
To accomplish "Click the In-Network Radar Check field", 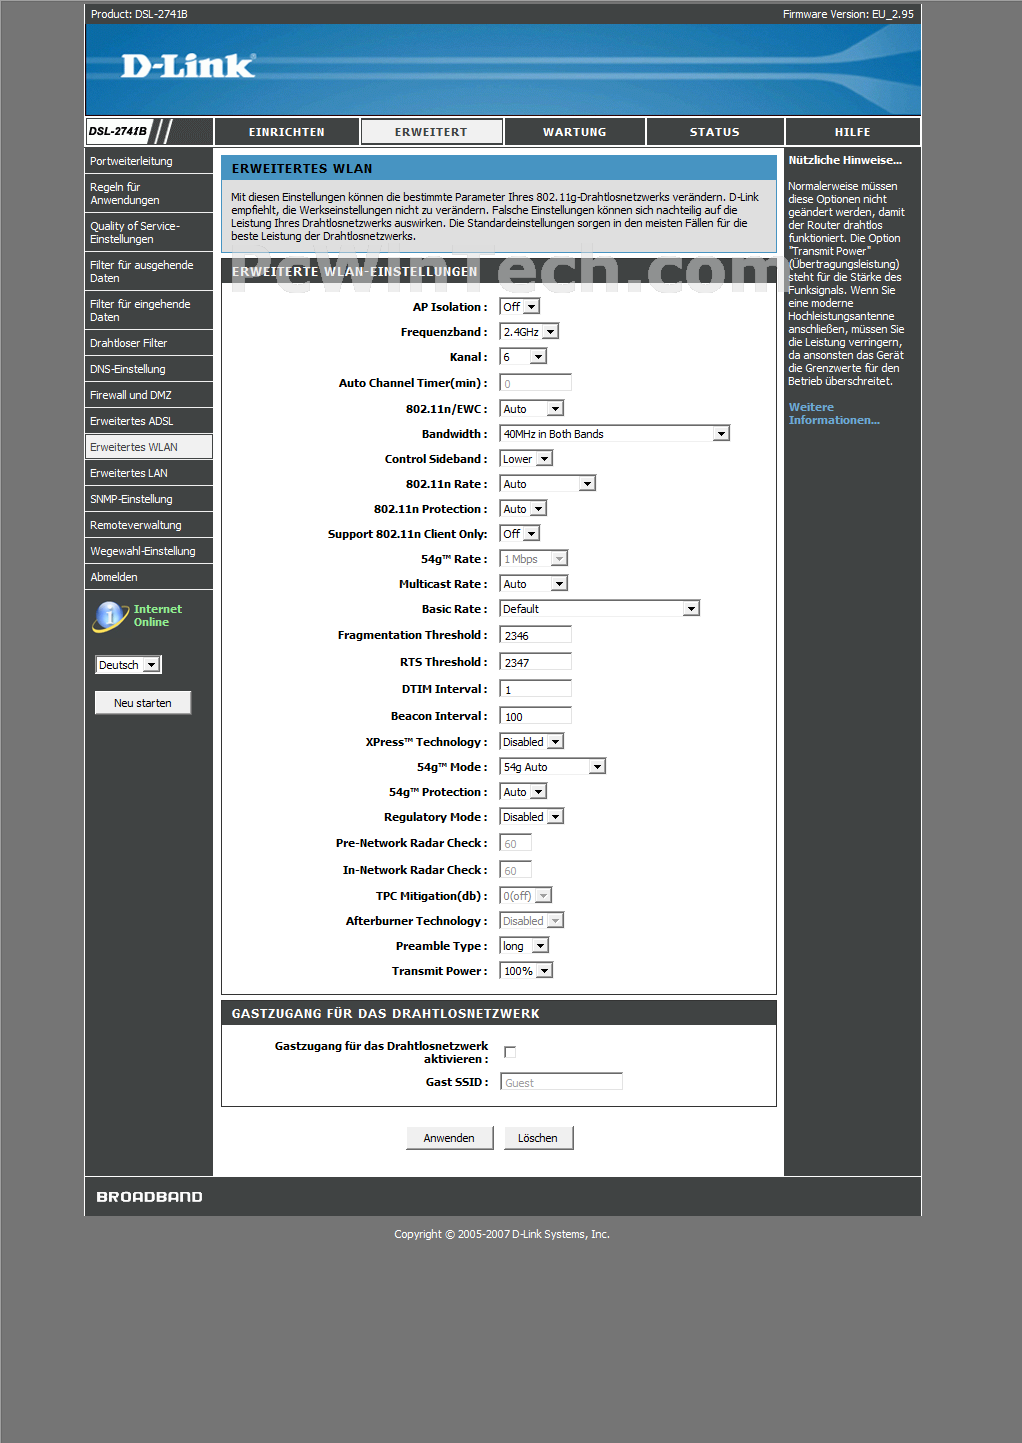I will (516, 870).
